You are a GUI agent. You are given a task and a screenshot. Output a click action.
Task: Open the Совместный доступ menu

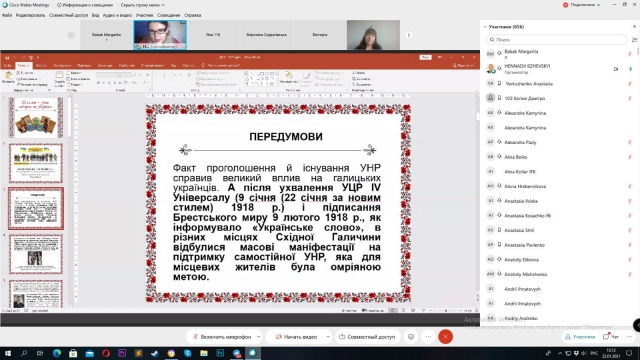pos(68,15)
